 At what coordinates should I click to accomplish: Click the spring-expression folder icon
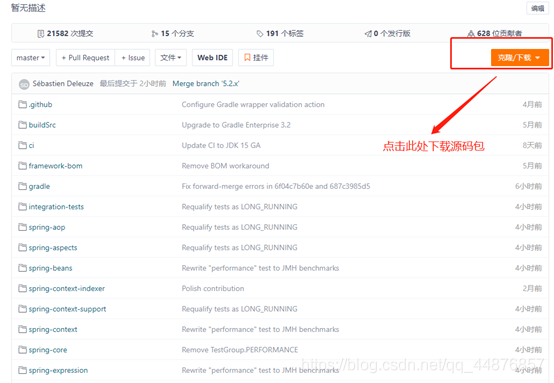23,370
